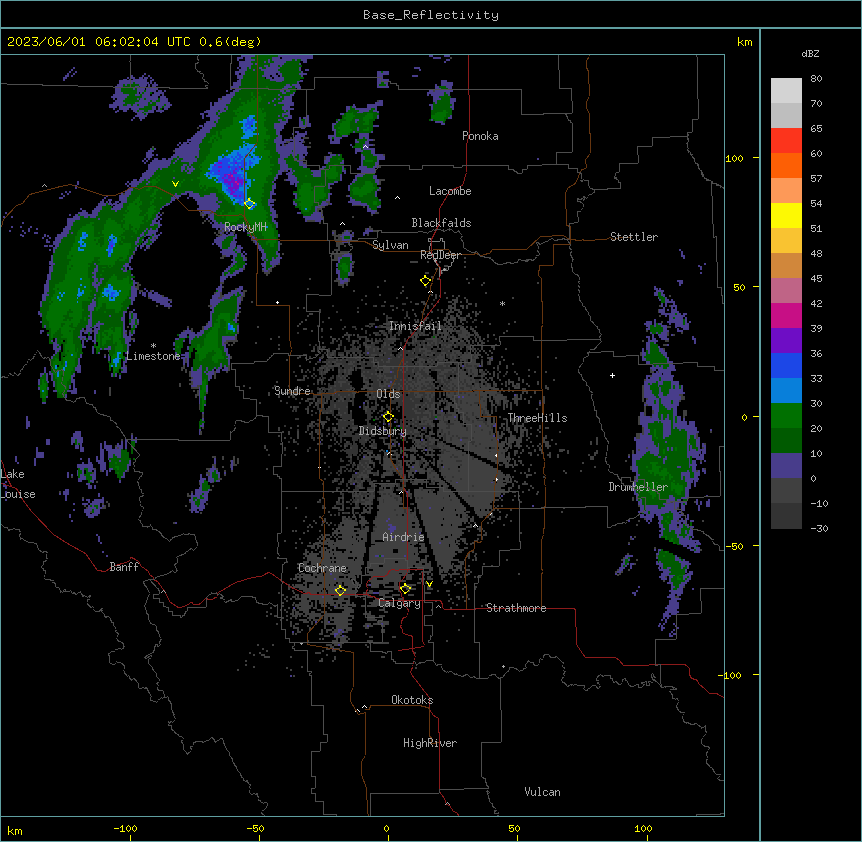Click the white caret marker west of Lacombe
Screen dimensions: 862x842
coord(397,198)
